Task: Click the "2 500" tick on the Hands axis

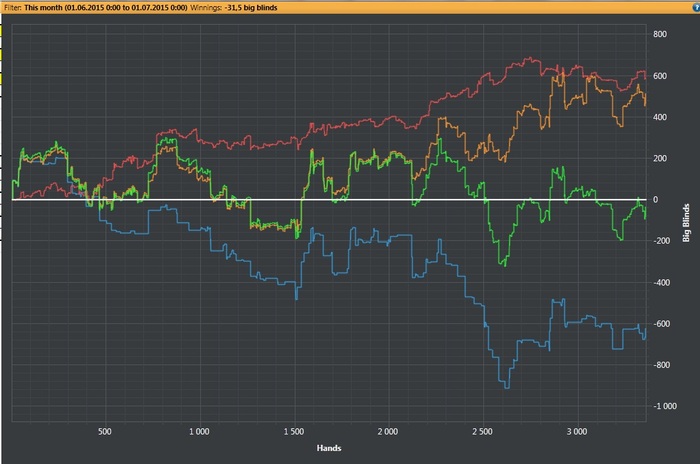Action: (x=483, y=431)
